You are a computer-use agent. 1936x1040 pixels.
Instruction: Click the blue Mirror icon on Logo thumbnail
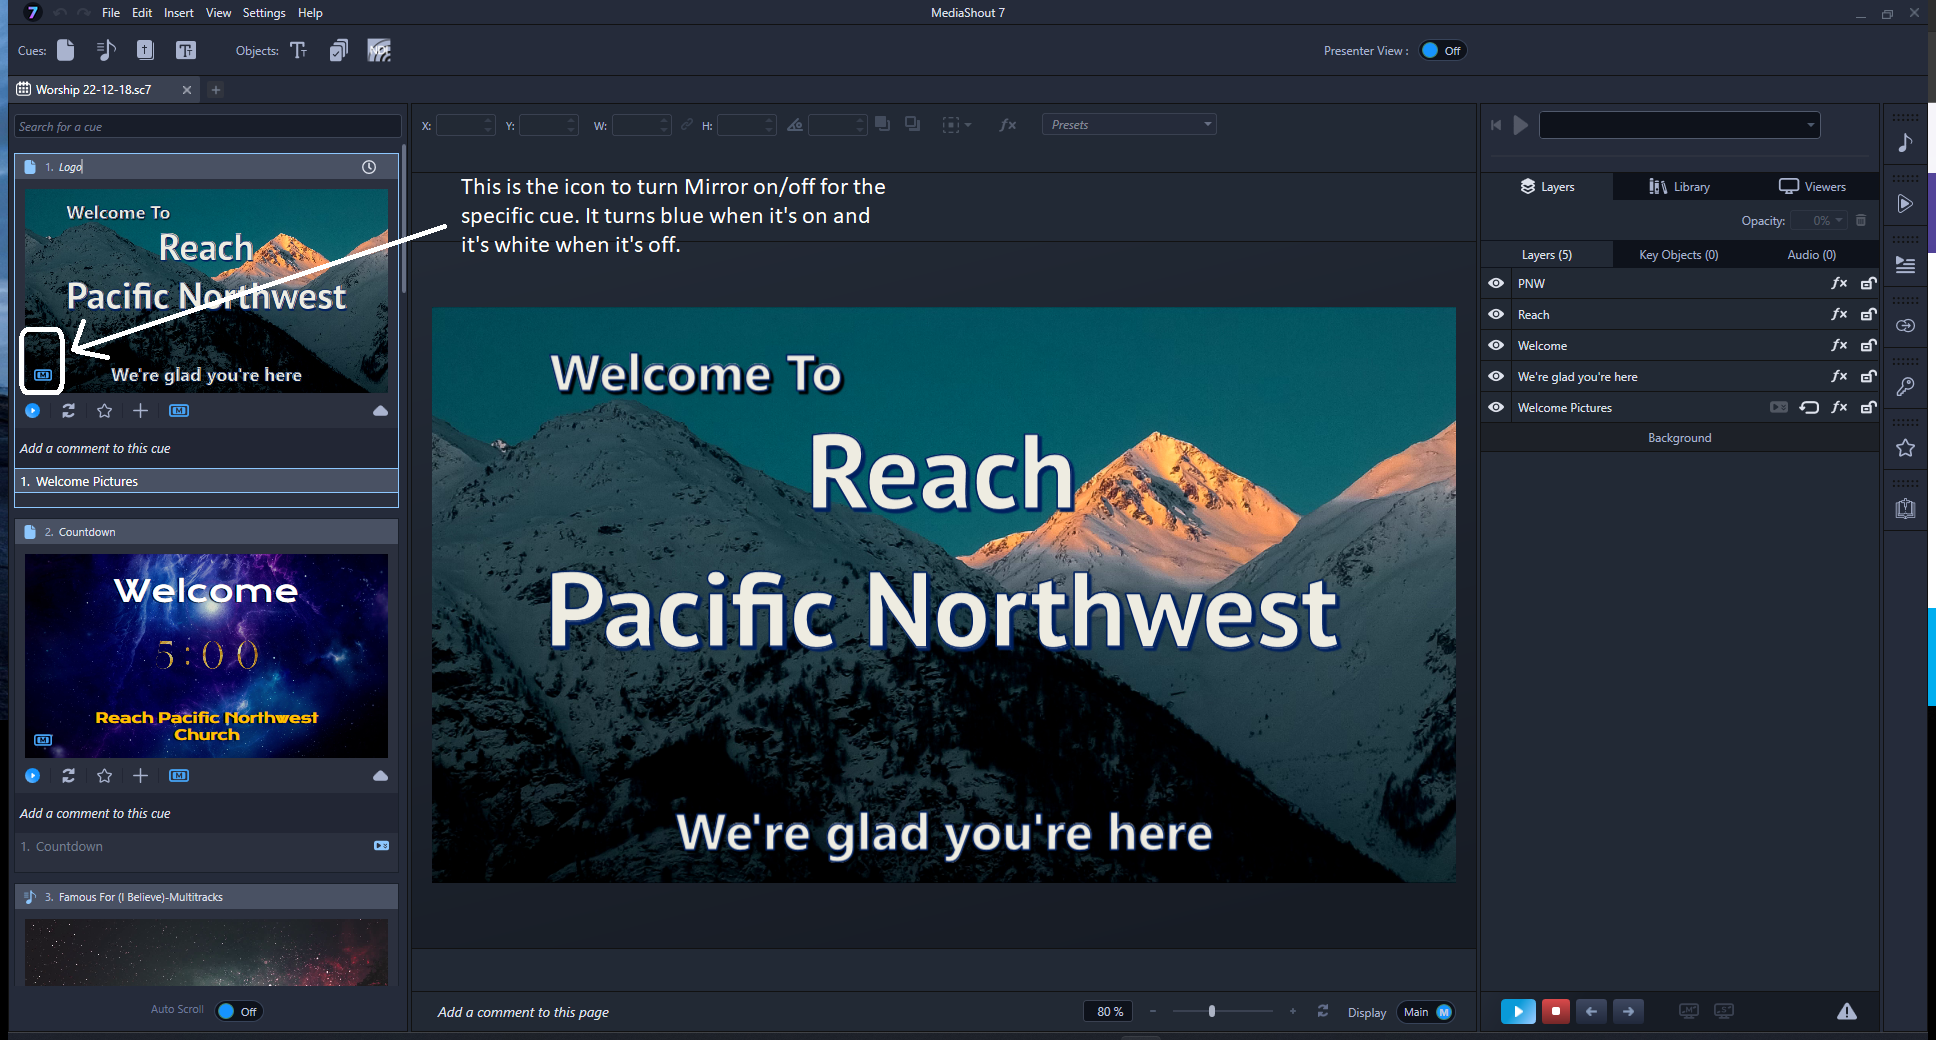(x=43, y=375)
